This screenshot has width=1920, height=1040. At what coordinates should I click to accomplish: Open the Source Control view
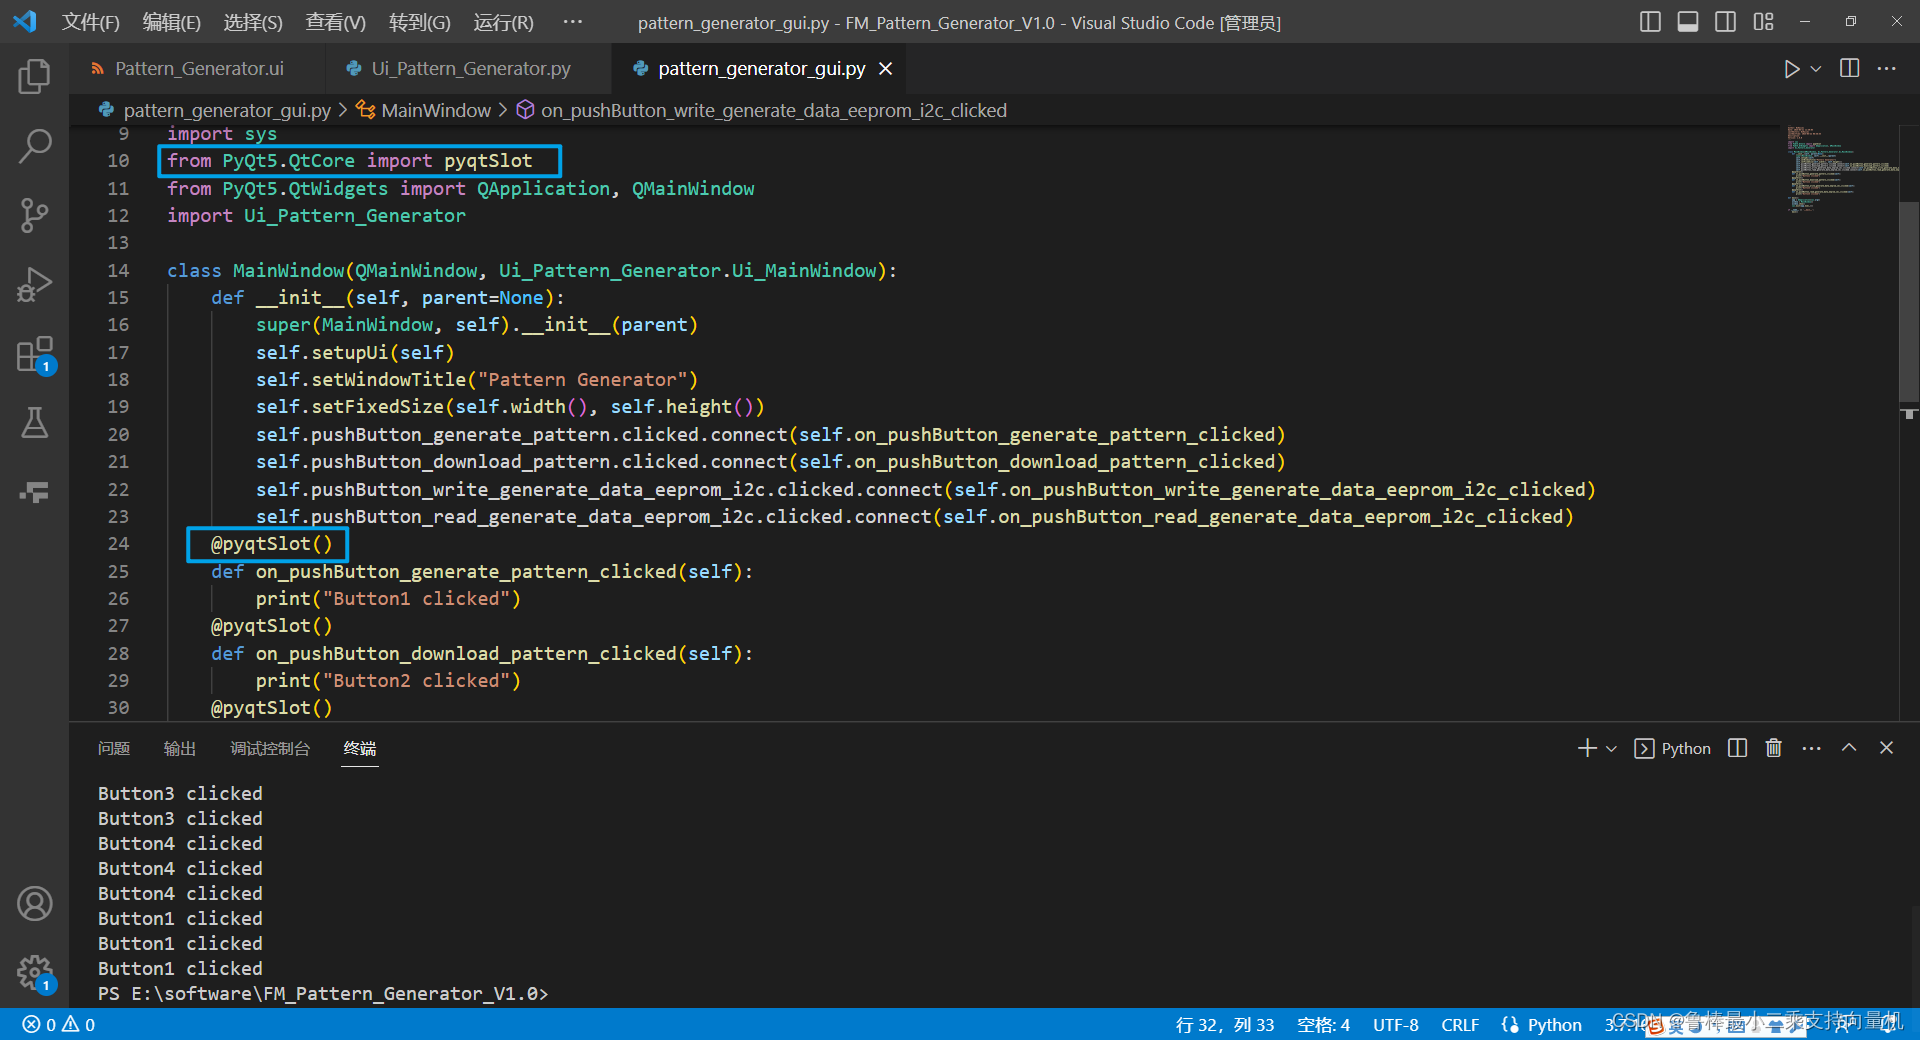point(34,215)
